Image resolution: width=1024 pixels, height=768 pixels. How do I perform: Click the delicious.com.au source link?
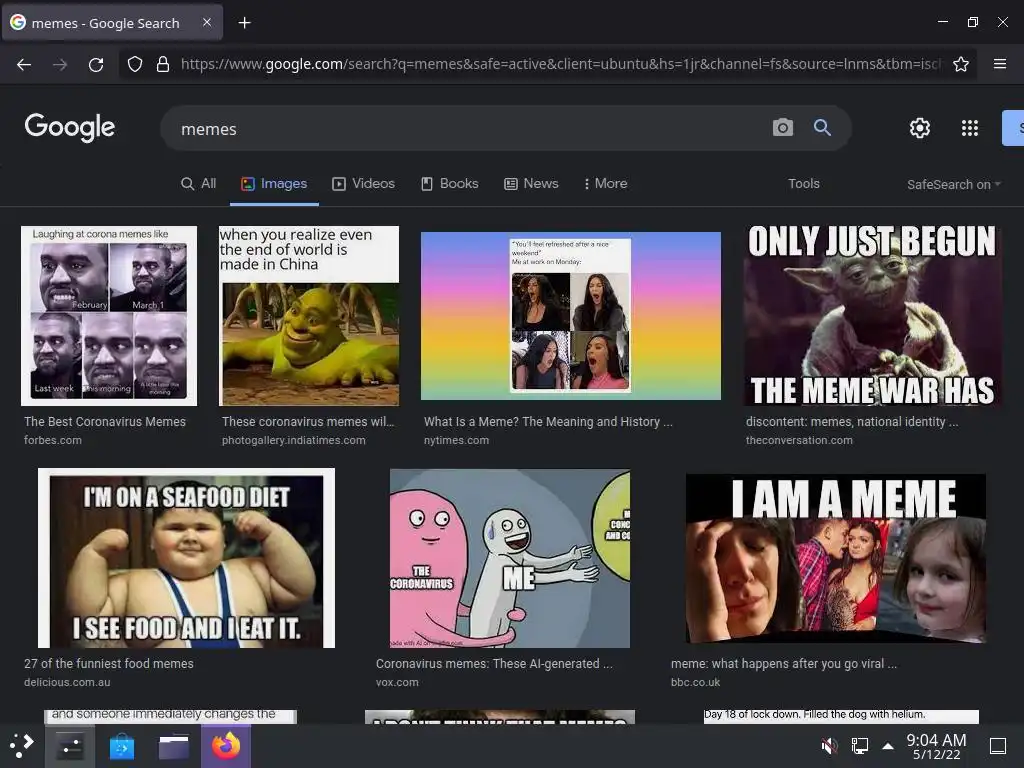coord(67,682)
